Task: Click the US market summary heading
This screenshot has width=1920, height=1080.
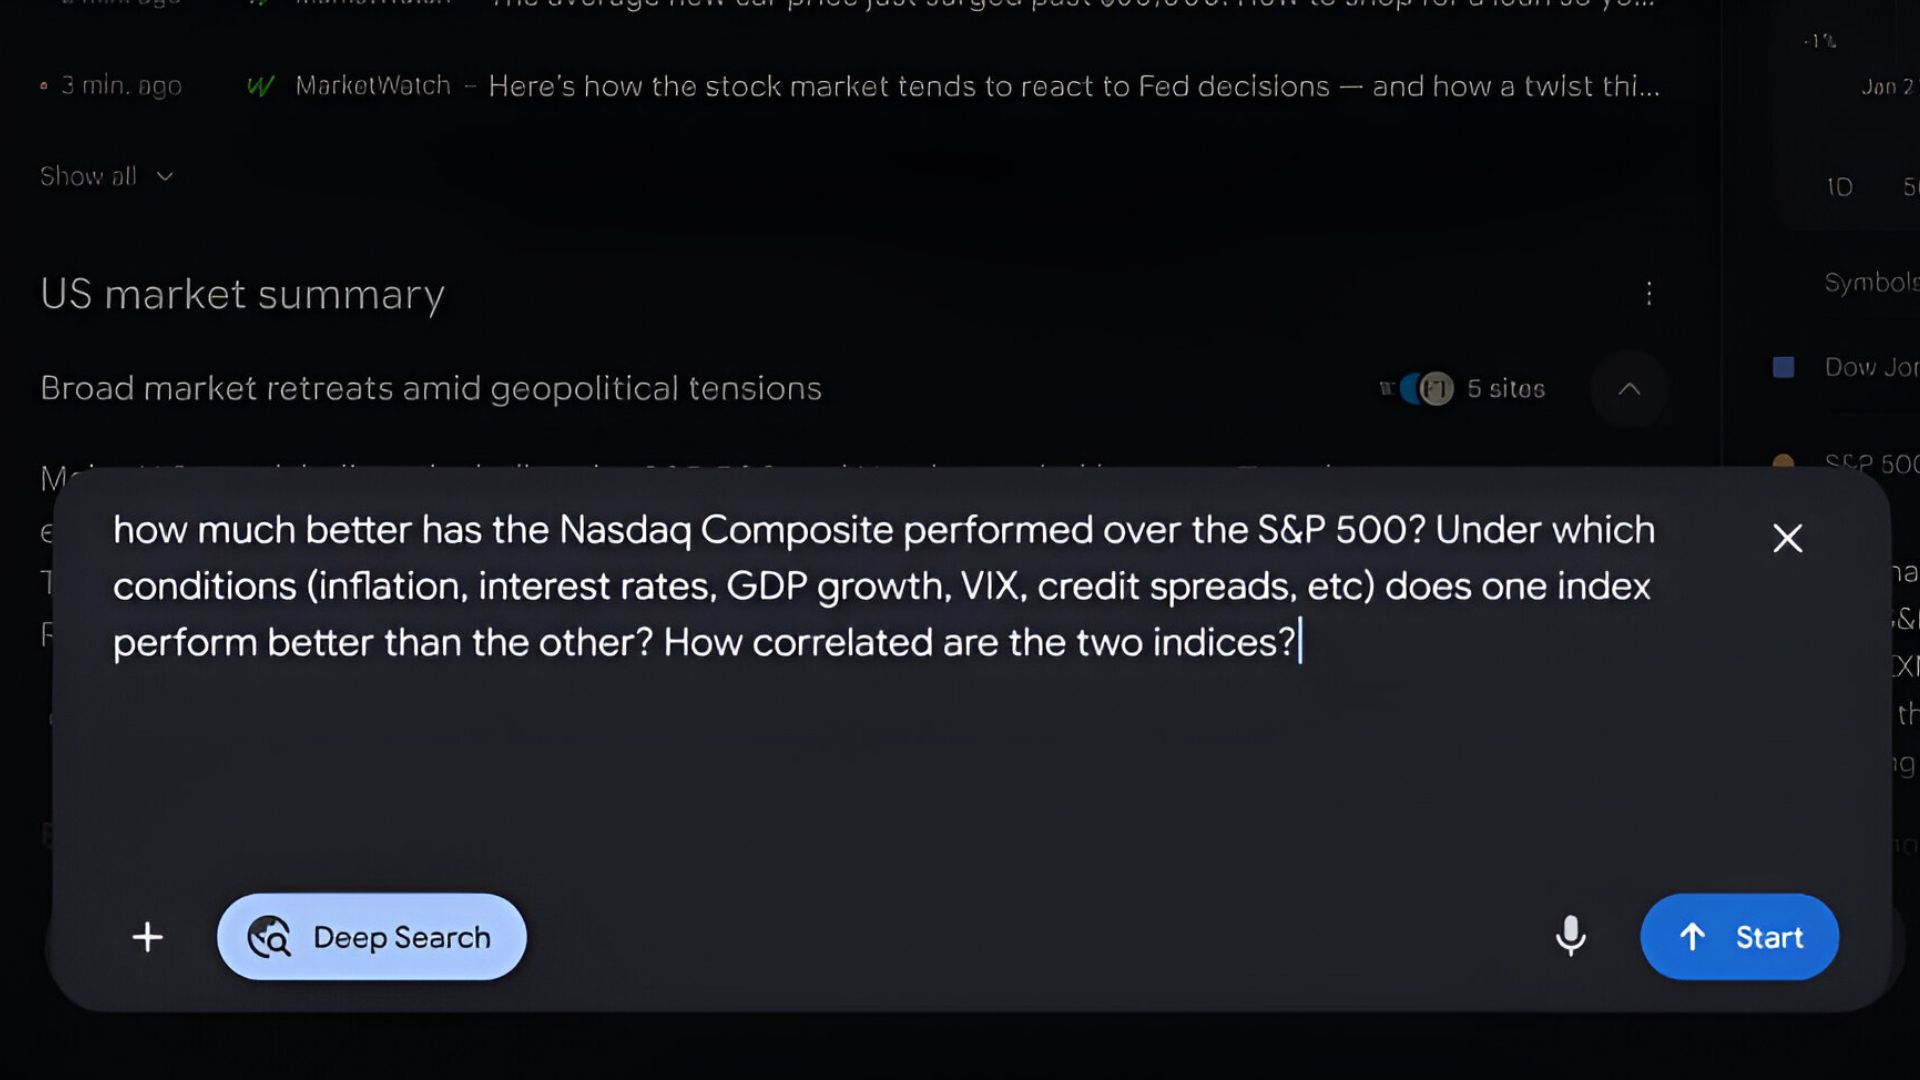Action: [x=242, y=295]
